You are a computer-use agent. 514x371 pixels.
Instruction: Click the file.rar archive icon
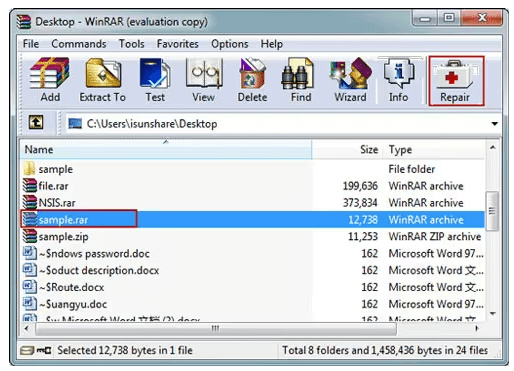point(29,185)
